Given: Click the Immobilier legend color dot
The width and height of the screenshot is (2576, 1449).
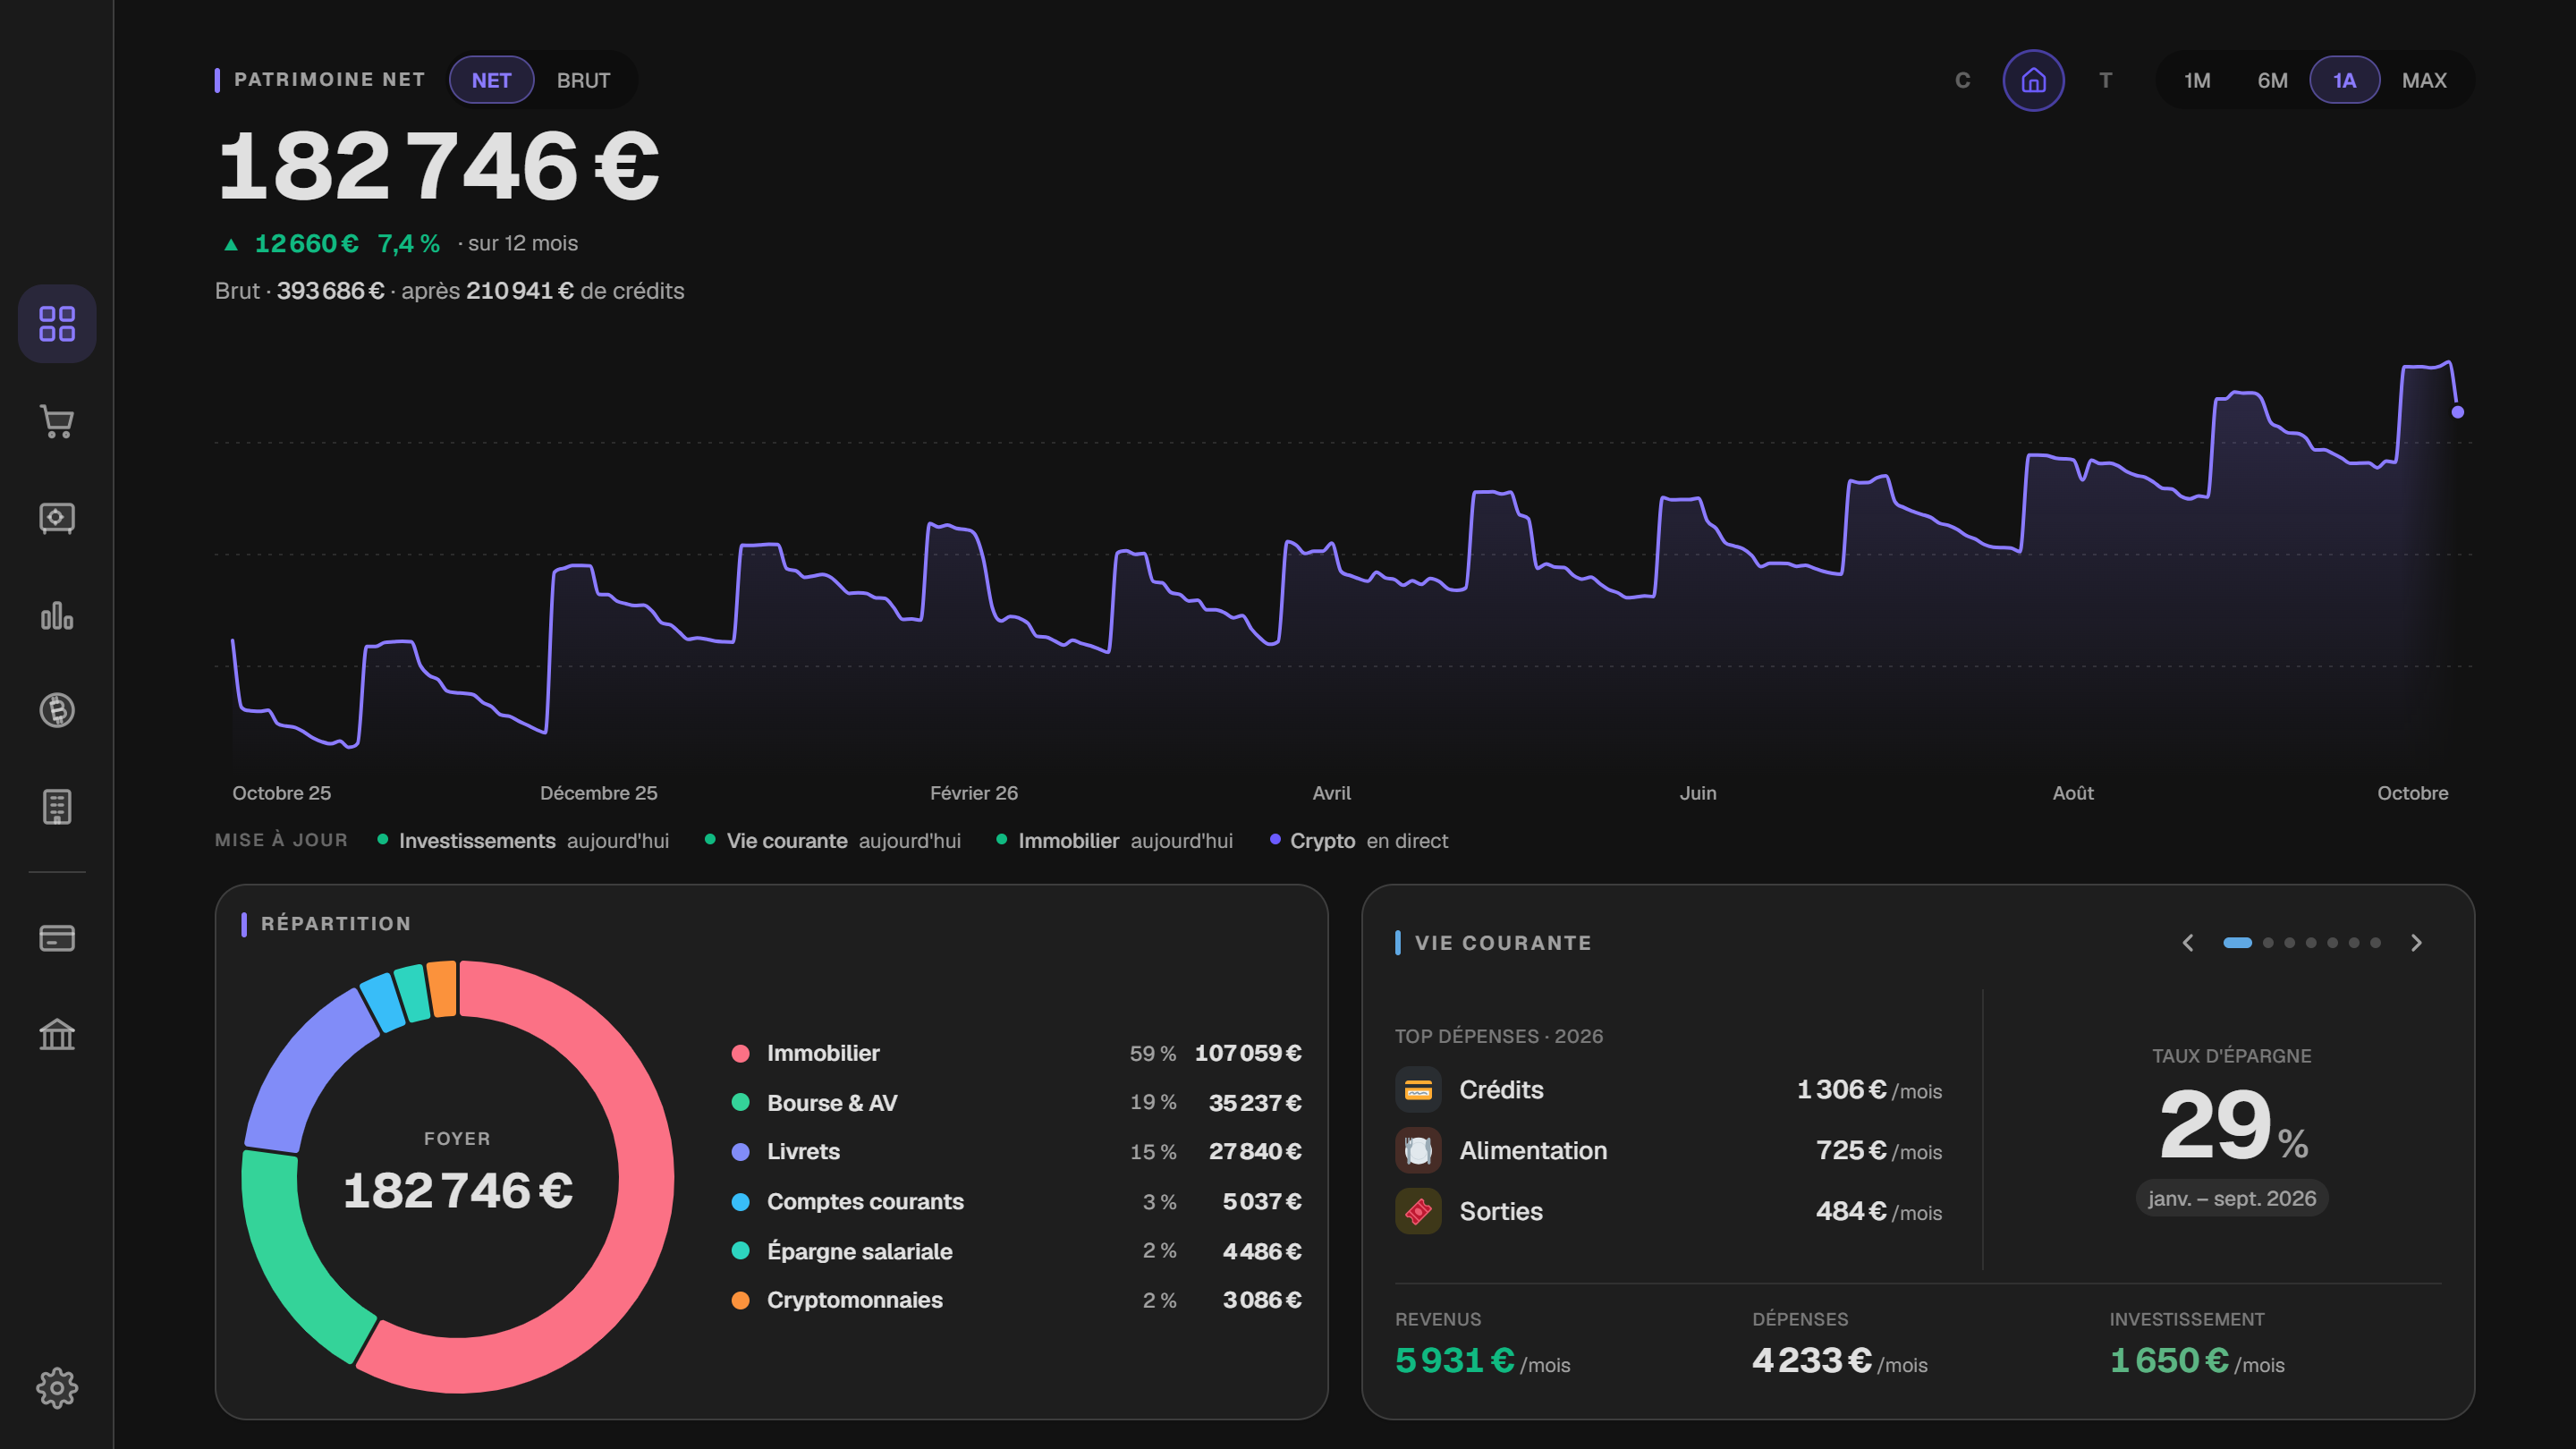Looking at the screenshot, I should point(740,1053).
